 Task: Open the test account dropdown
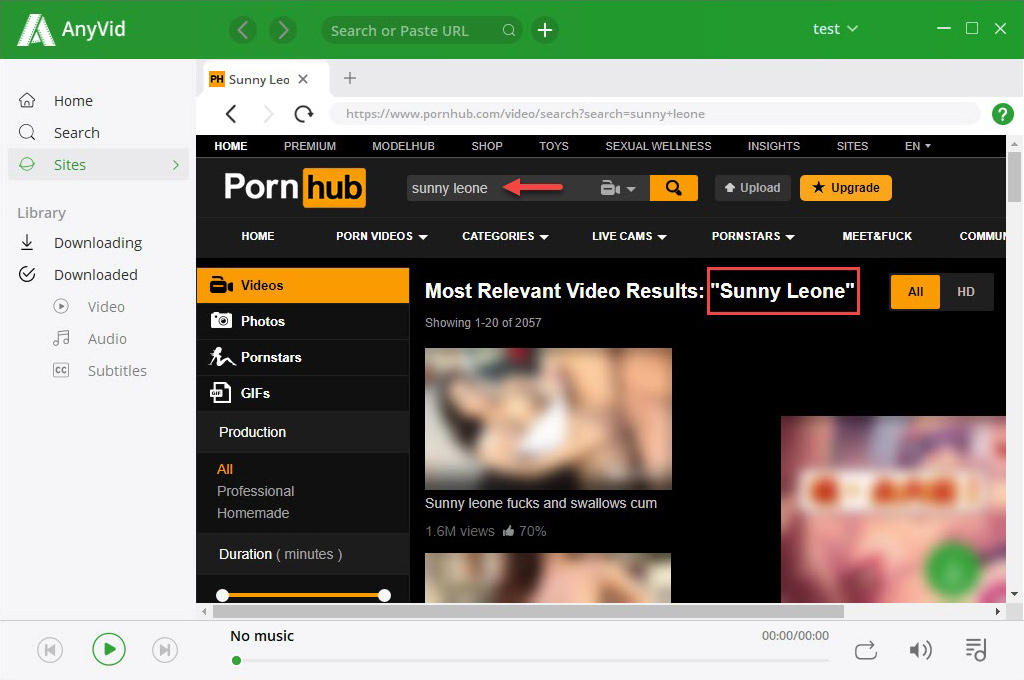[x=835, y=29]
